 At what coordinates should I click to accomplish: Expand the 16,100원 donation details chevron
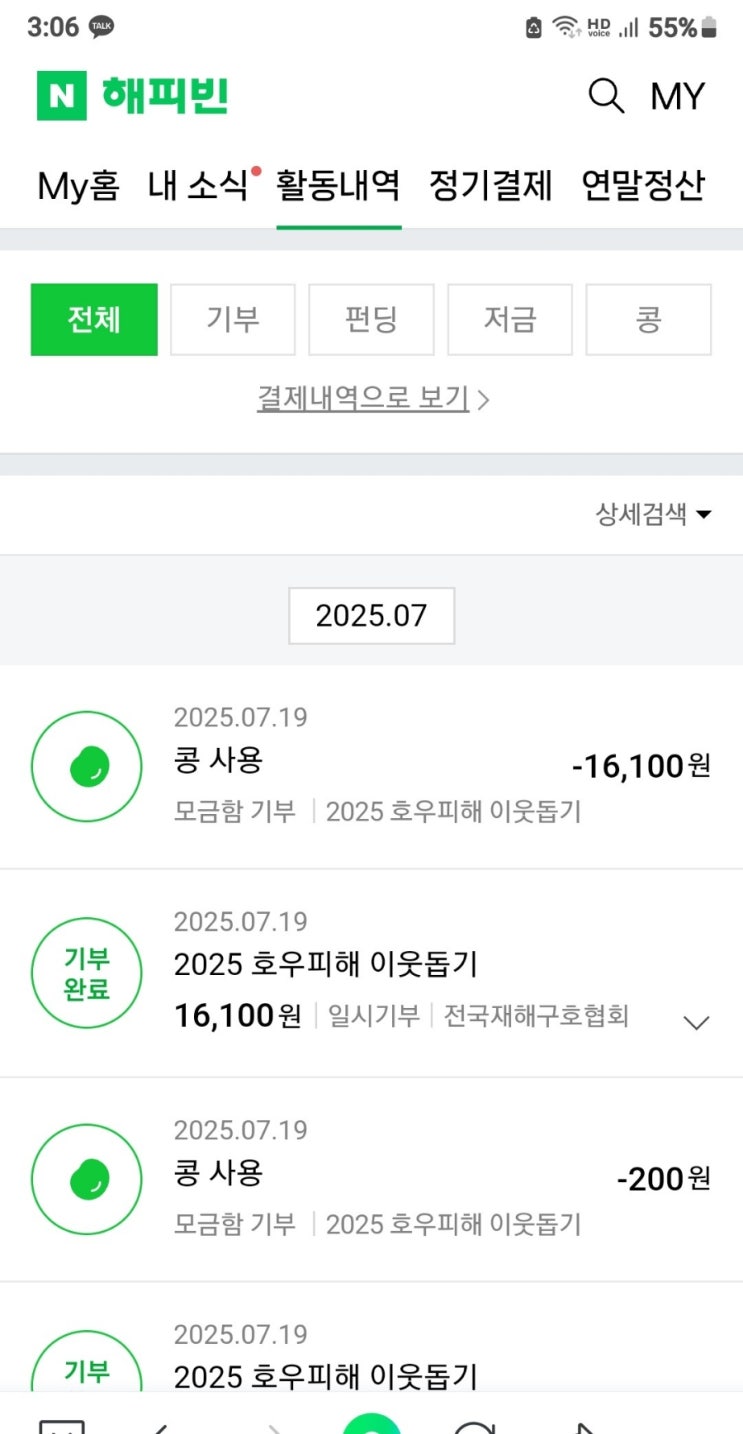pyautogui.click(x=695, y=1022)
